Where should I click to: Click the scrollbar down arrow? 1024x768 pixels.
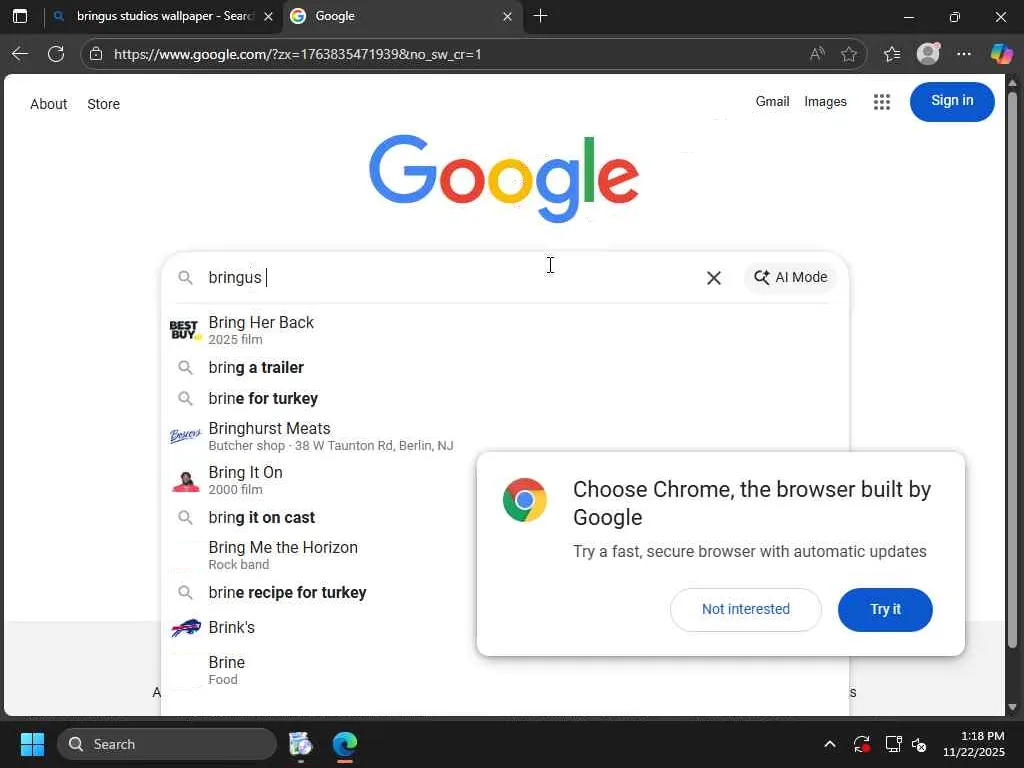pos(1012,707)
